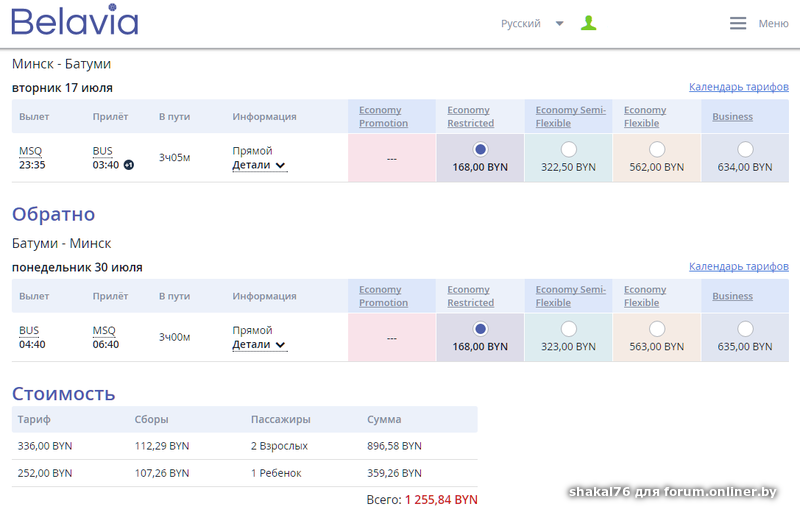Expand Детали for the Minsk-Batumi flight
Screen dimensions: 800x515
pos(259,165)
